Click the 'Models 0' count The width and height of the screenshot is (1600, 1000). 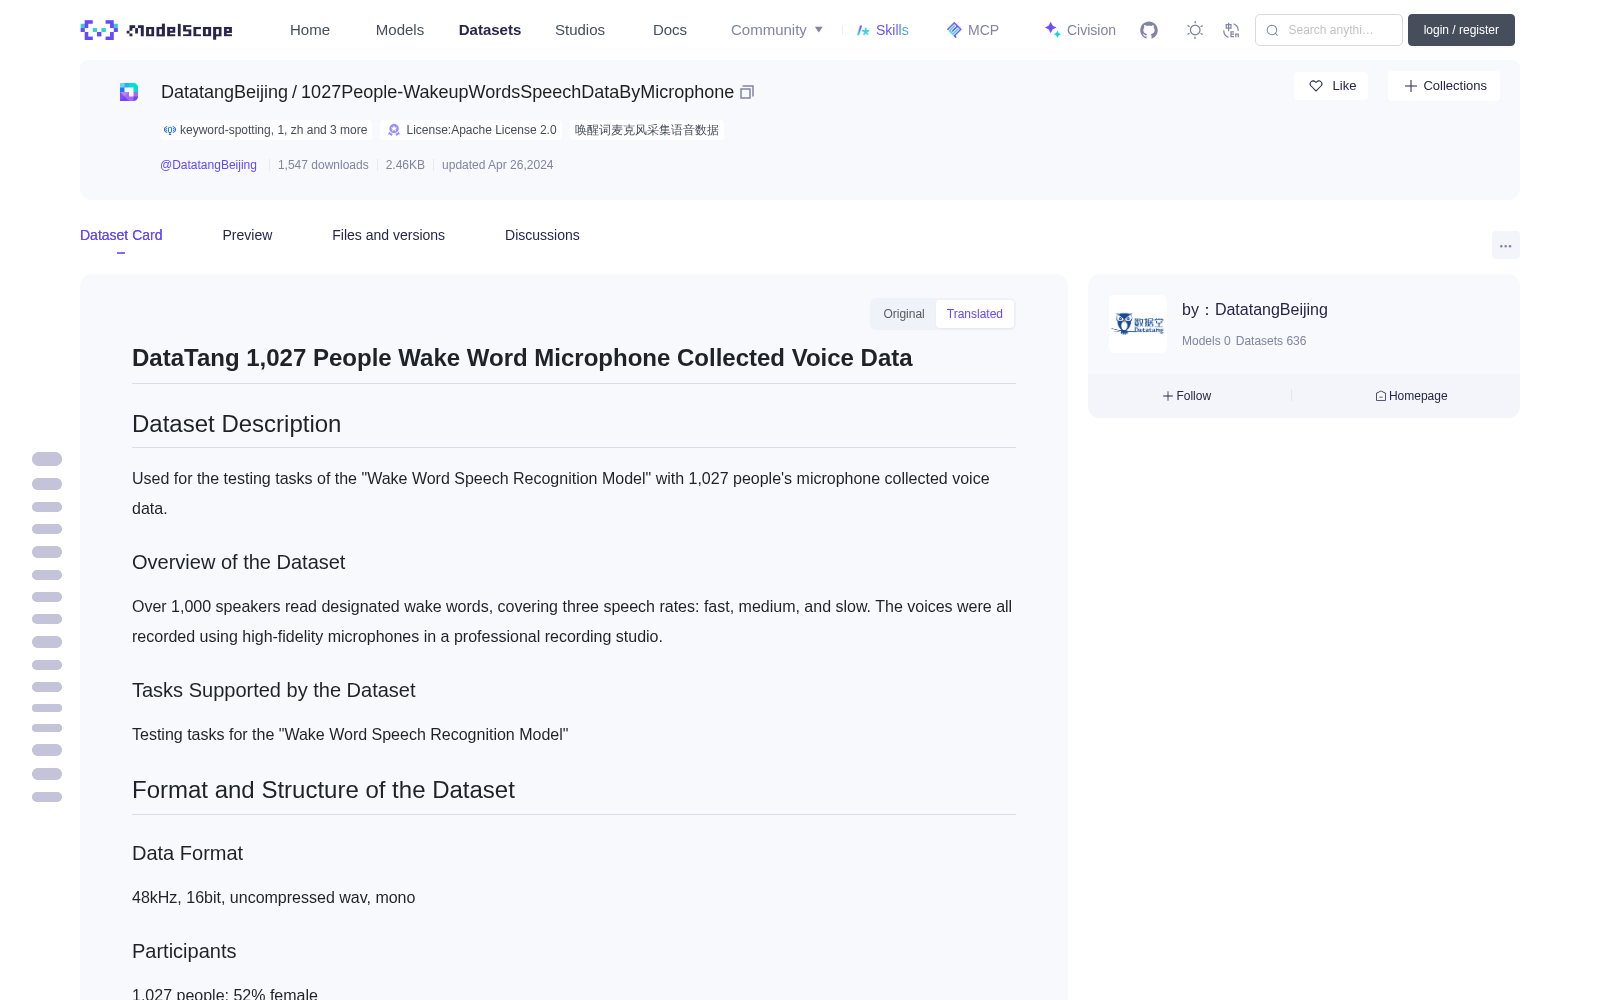click(1206, 341)
